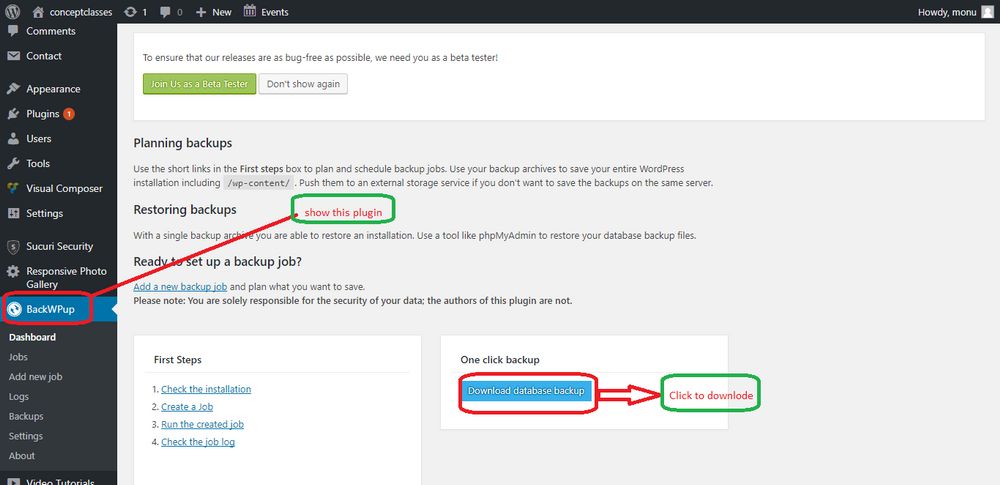Click the Tools wrench icon

pos(13,163)
